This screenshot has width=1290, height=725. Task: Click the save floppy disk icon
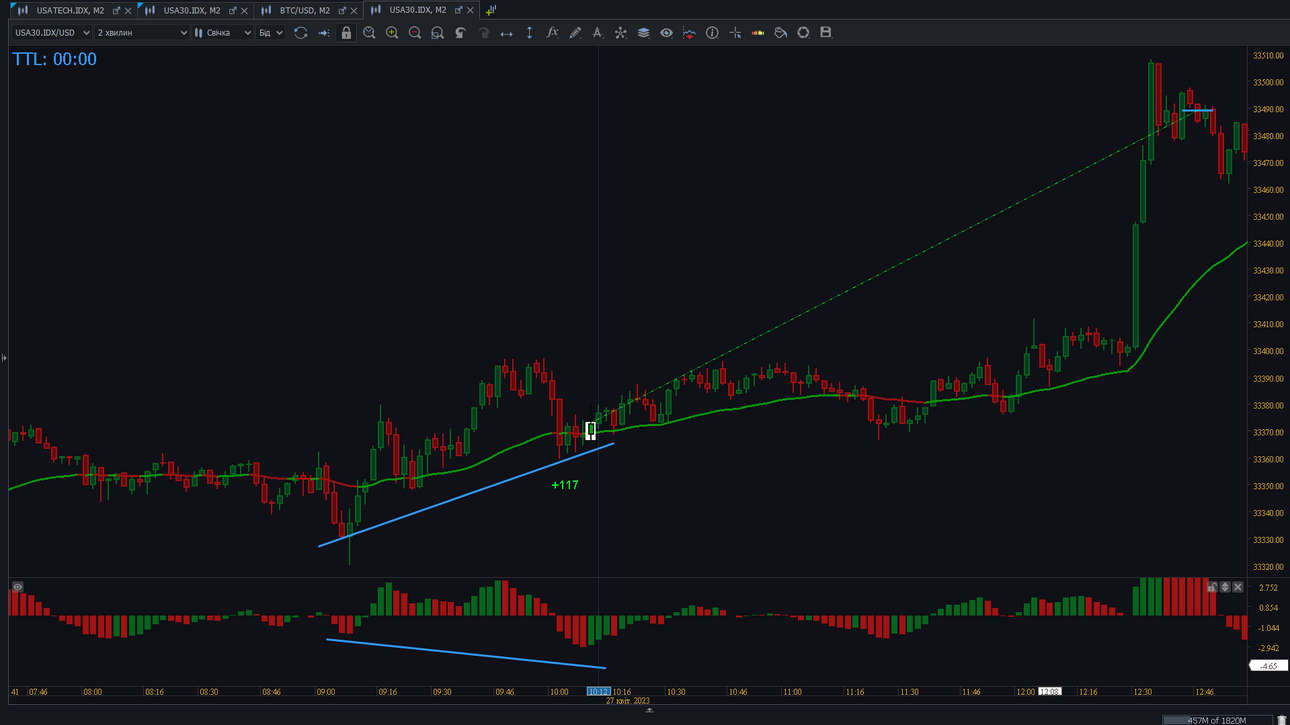pos(826,33)
